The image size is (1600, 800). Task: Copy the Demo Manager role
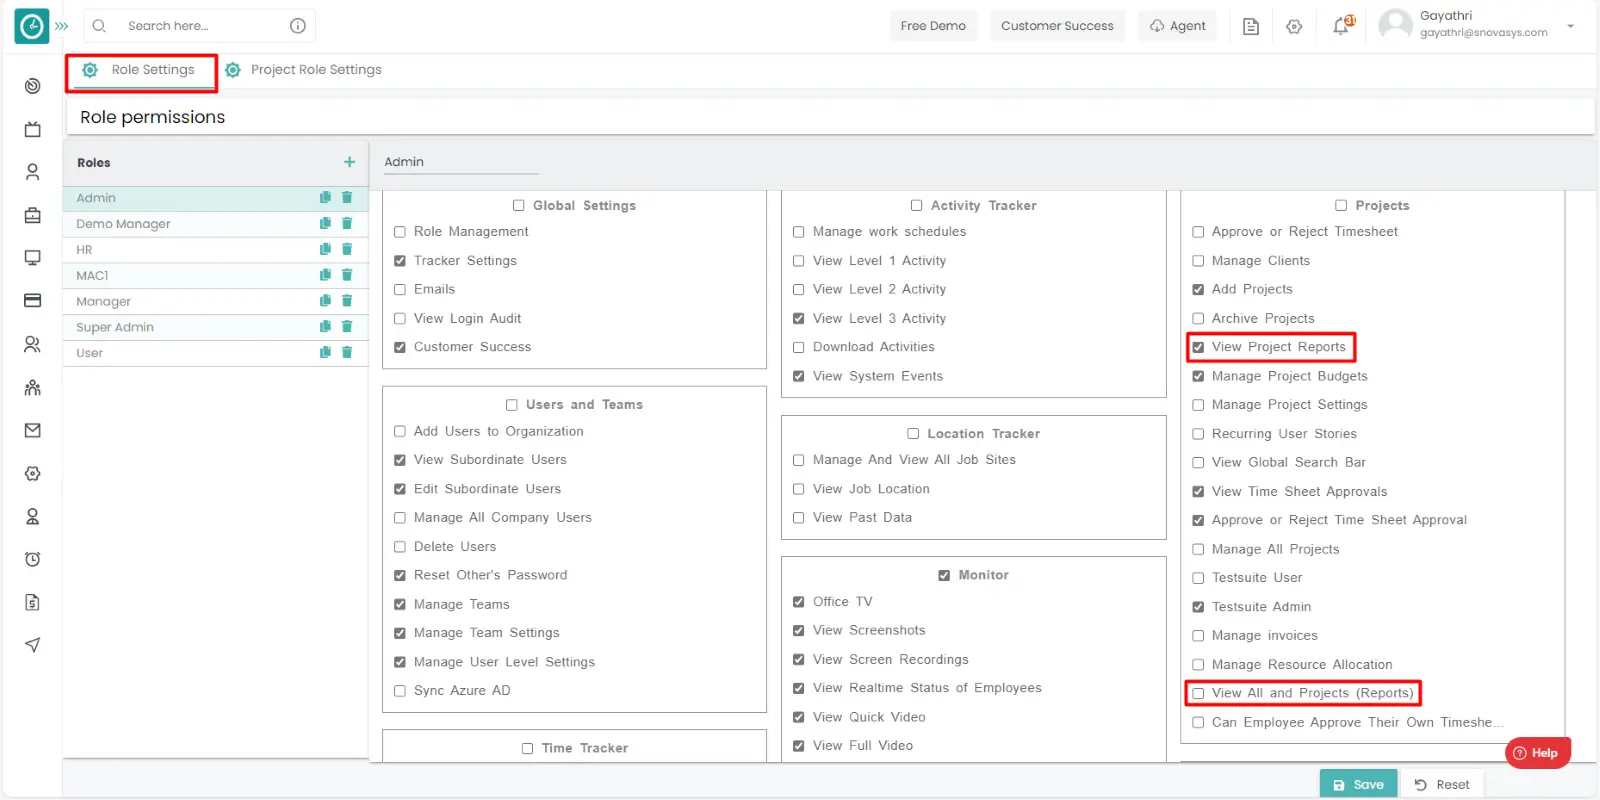point(325,224)
